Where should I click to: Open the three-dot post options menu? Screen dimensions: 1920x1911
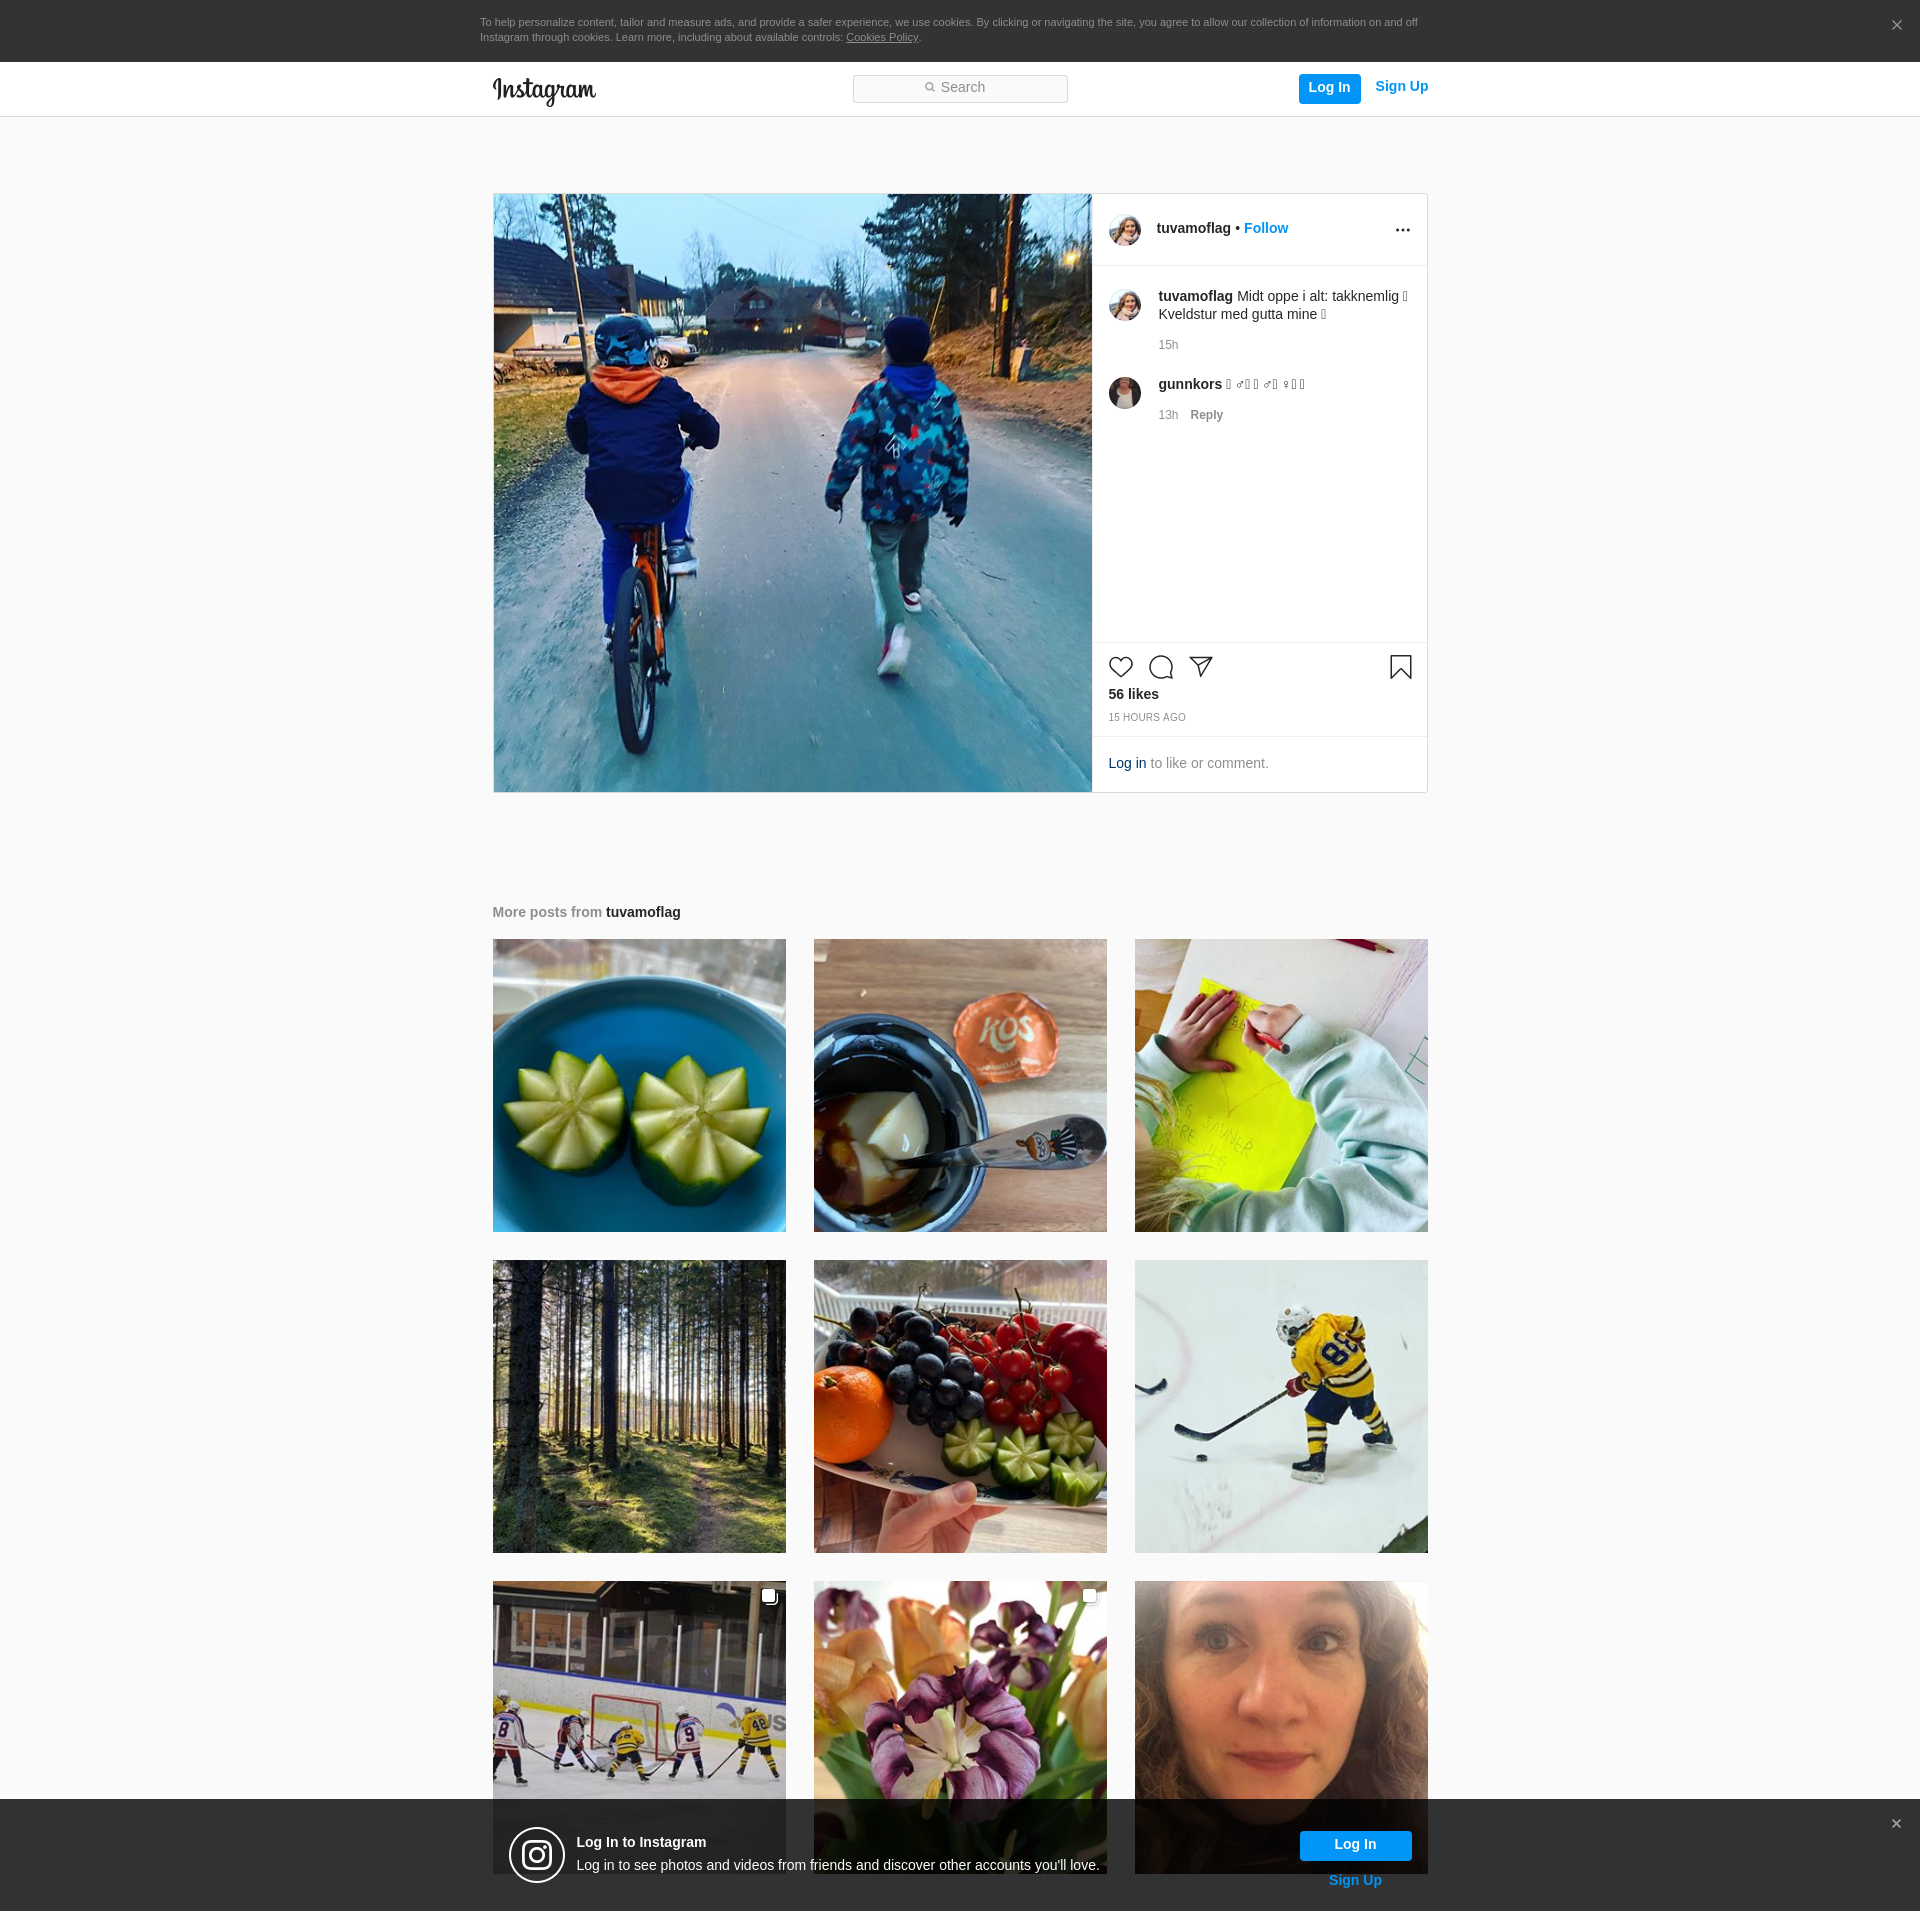pyautogui.click(x=1402, y=230)
